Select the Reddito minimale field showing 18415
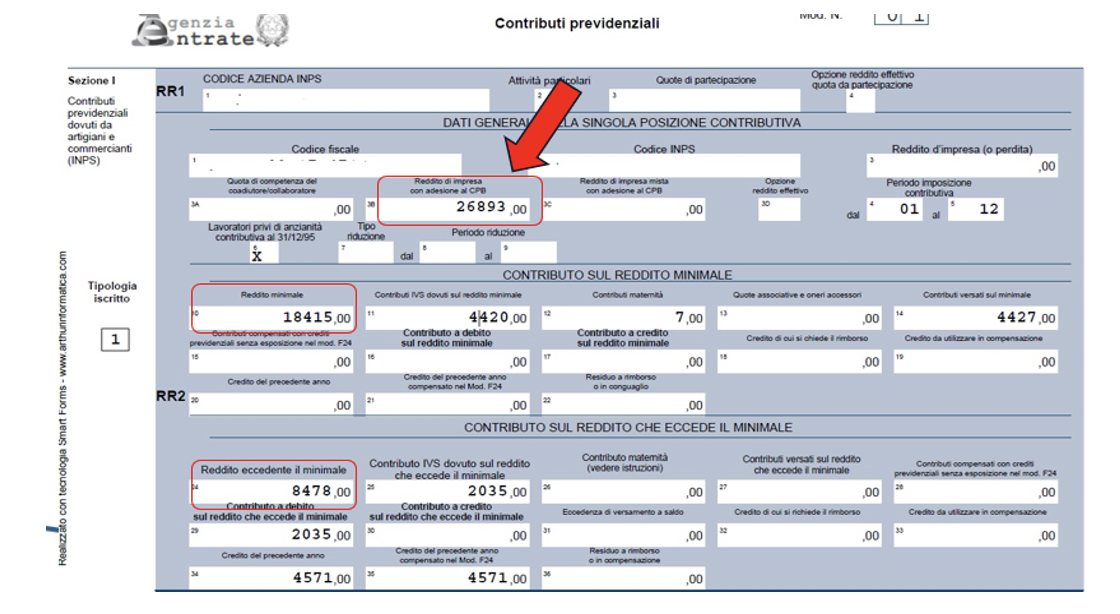Viewport: 1120px width, 614px height. click(273, 318)
